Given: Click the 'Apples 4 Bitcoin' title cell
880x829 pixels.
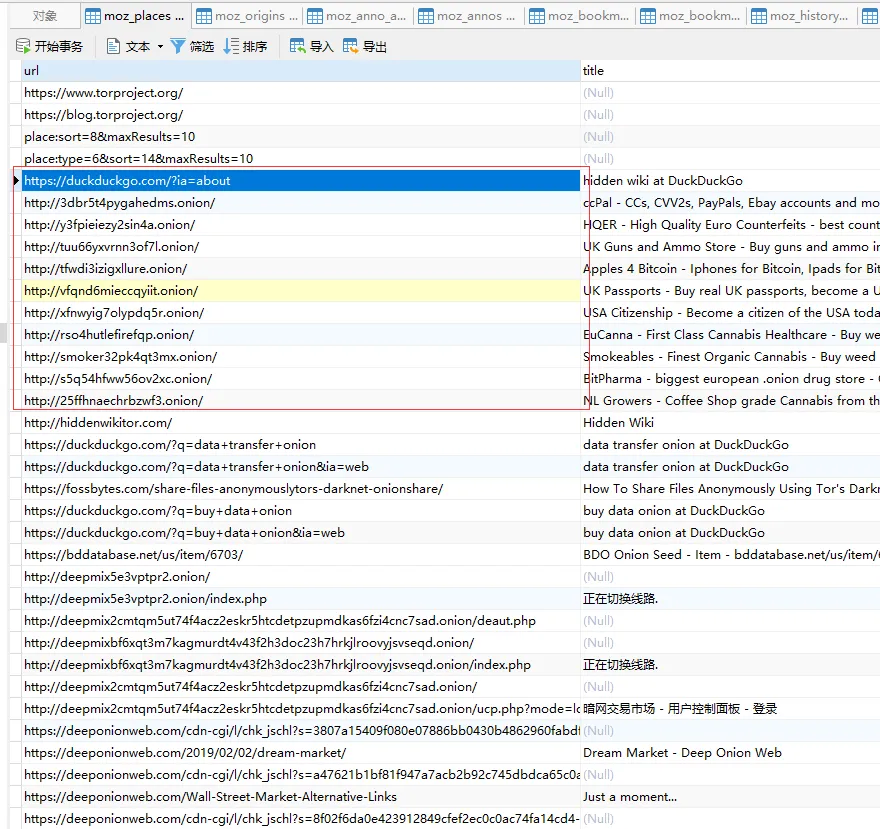Looking at the screenshot, I should pyautogui.click(x=730, y=268).
